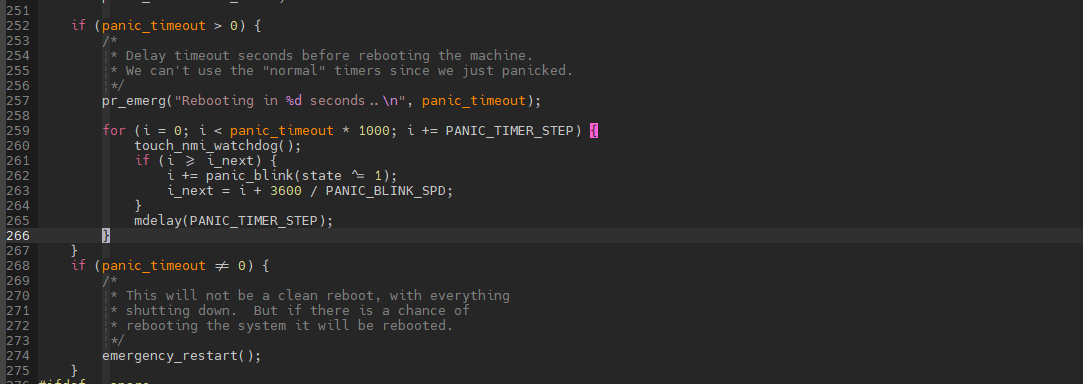Click line number 252 in the gutter
1083x384 pixels.
(x=18, y=26)
